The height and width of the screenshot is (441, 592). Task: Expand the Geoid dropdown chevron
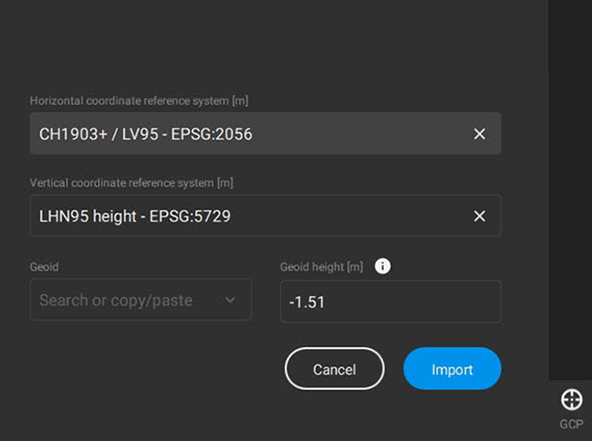(x=230, y=300)
